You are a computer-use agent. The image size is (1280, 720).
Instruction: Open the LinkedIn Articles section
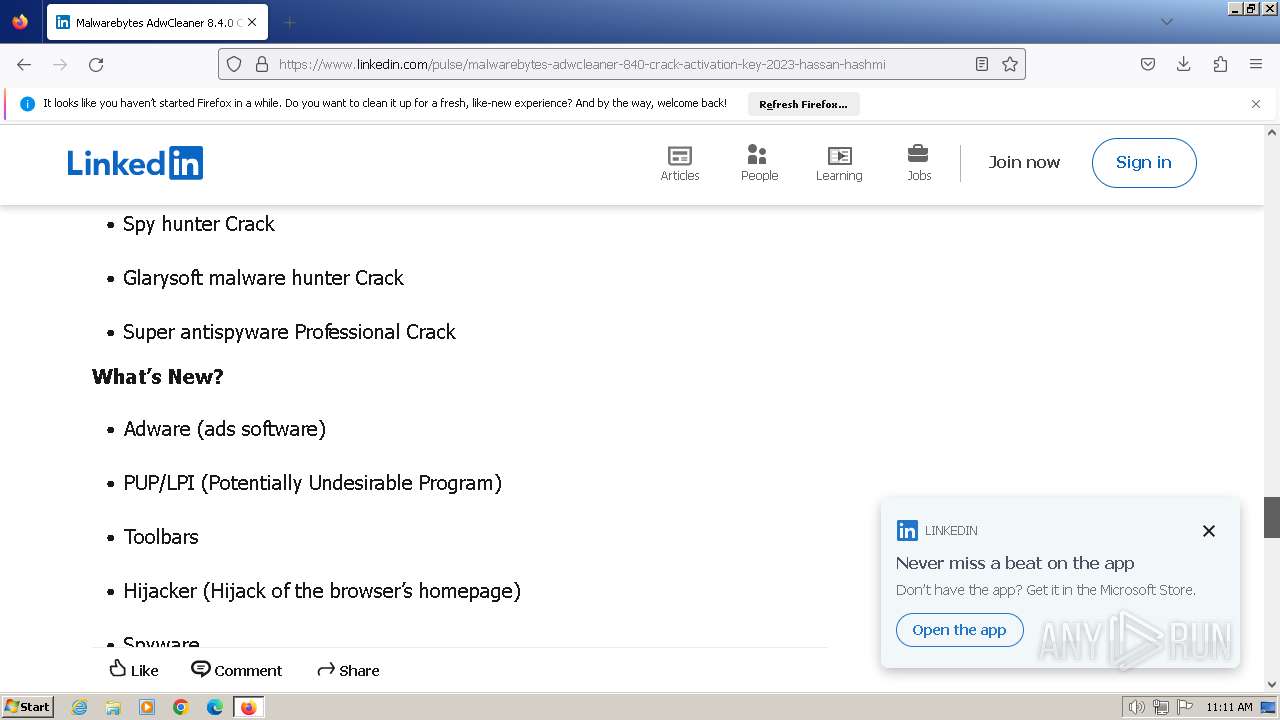680,163
